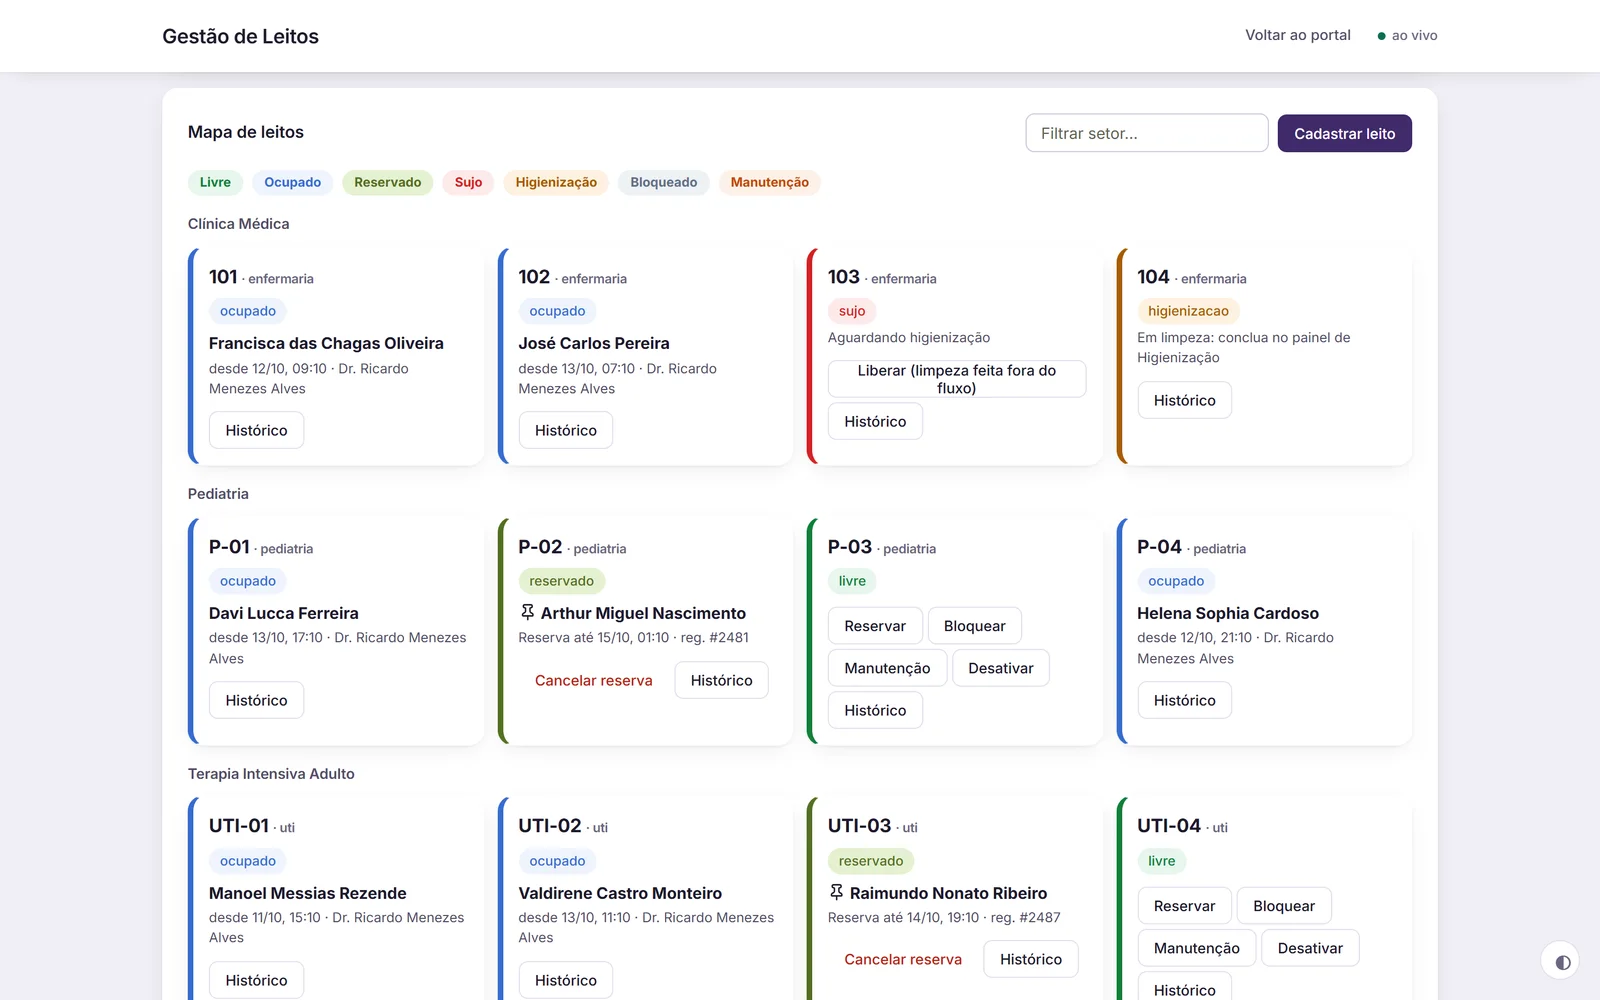Cancel reservation for bed P-02

593,680
